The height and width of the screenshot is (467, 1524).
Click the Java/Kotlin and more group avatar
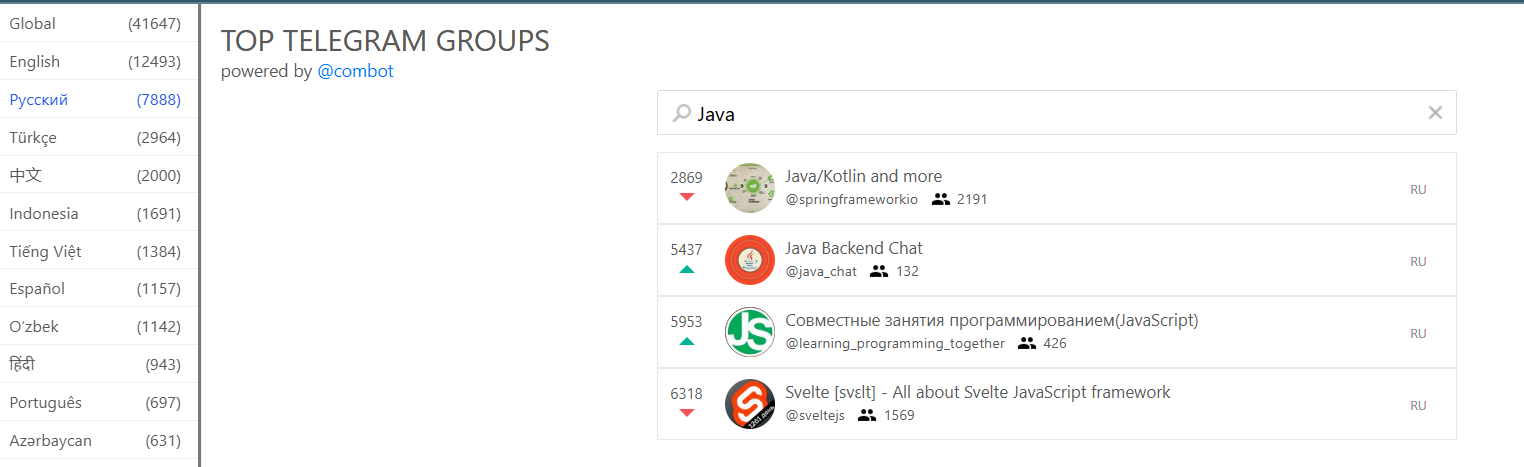tap(749, 188)
